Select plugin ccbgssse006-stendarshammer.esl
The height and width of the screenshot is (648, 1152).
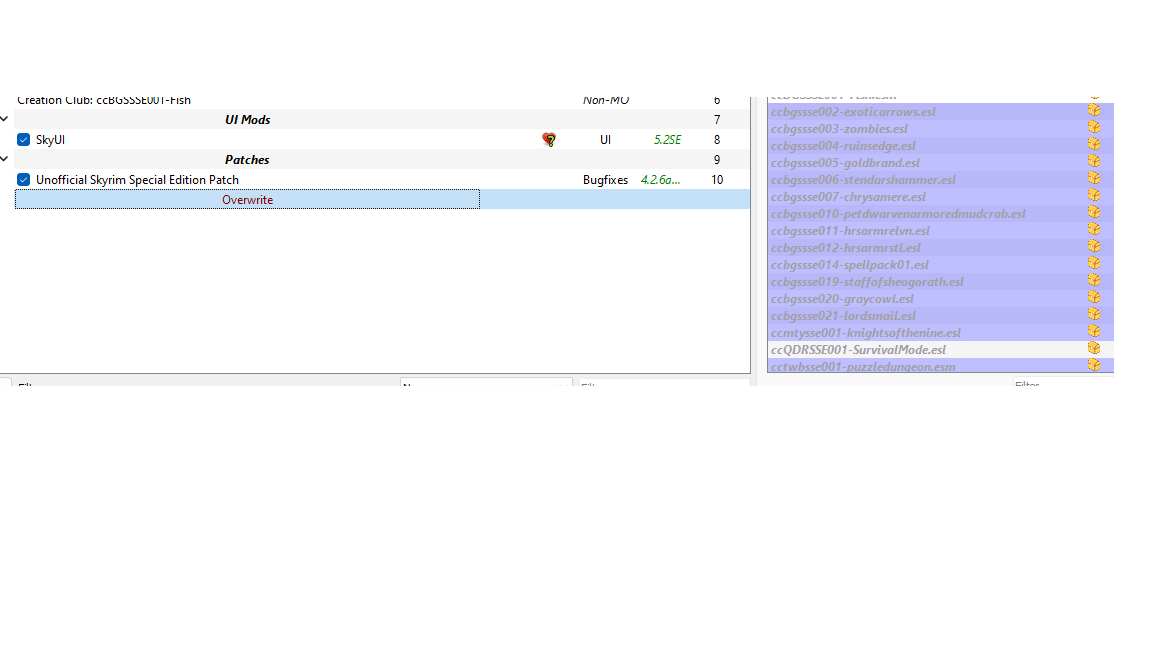coord(863,179)
